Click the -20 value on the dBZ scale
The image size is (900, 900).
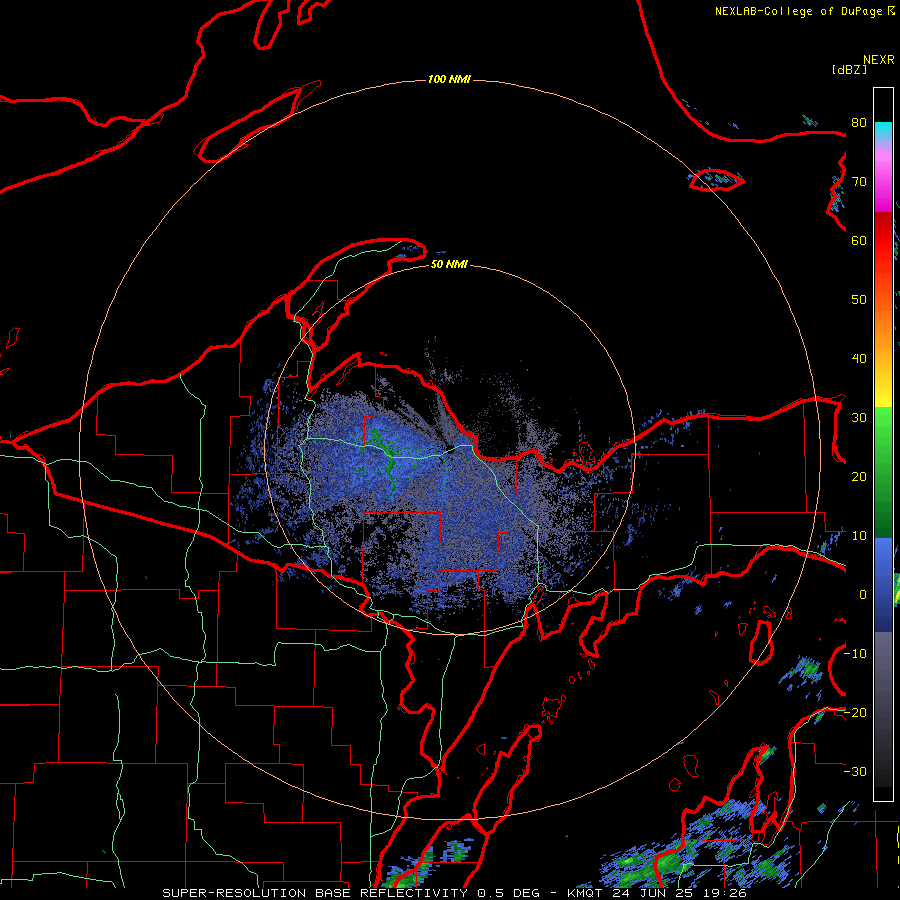pyautogui.click(x=855, y=712)
